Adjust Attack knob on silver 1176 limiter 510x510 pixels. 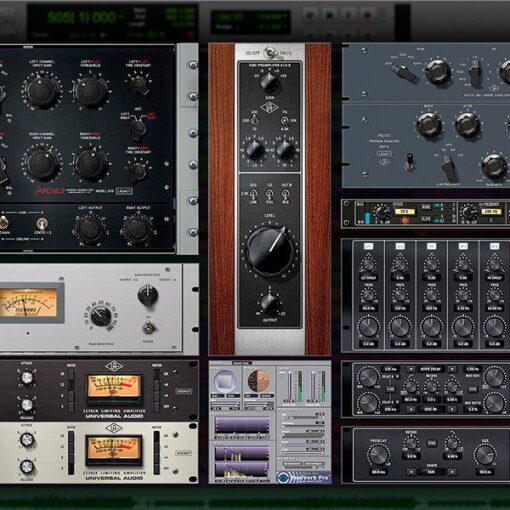pos(27,440)
